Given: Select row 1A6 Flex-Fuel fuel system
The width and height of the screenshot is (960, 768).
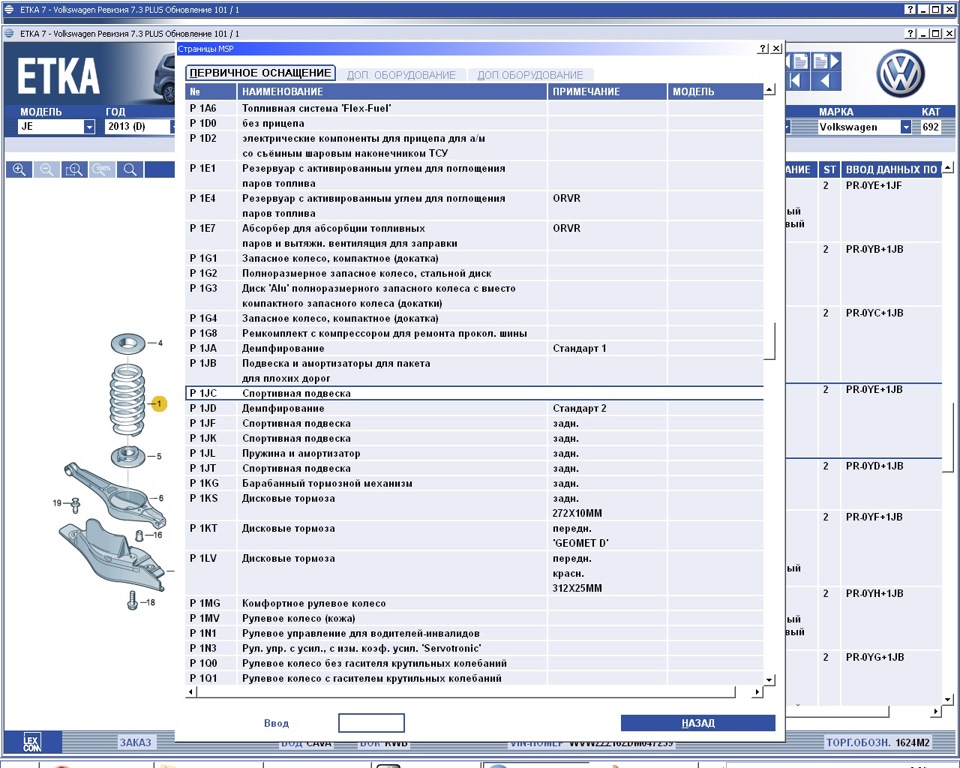Looking at the screenshot, I should click(x=474, y=108).
